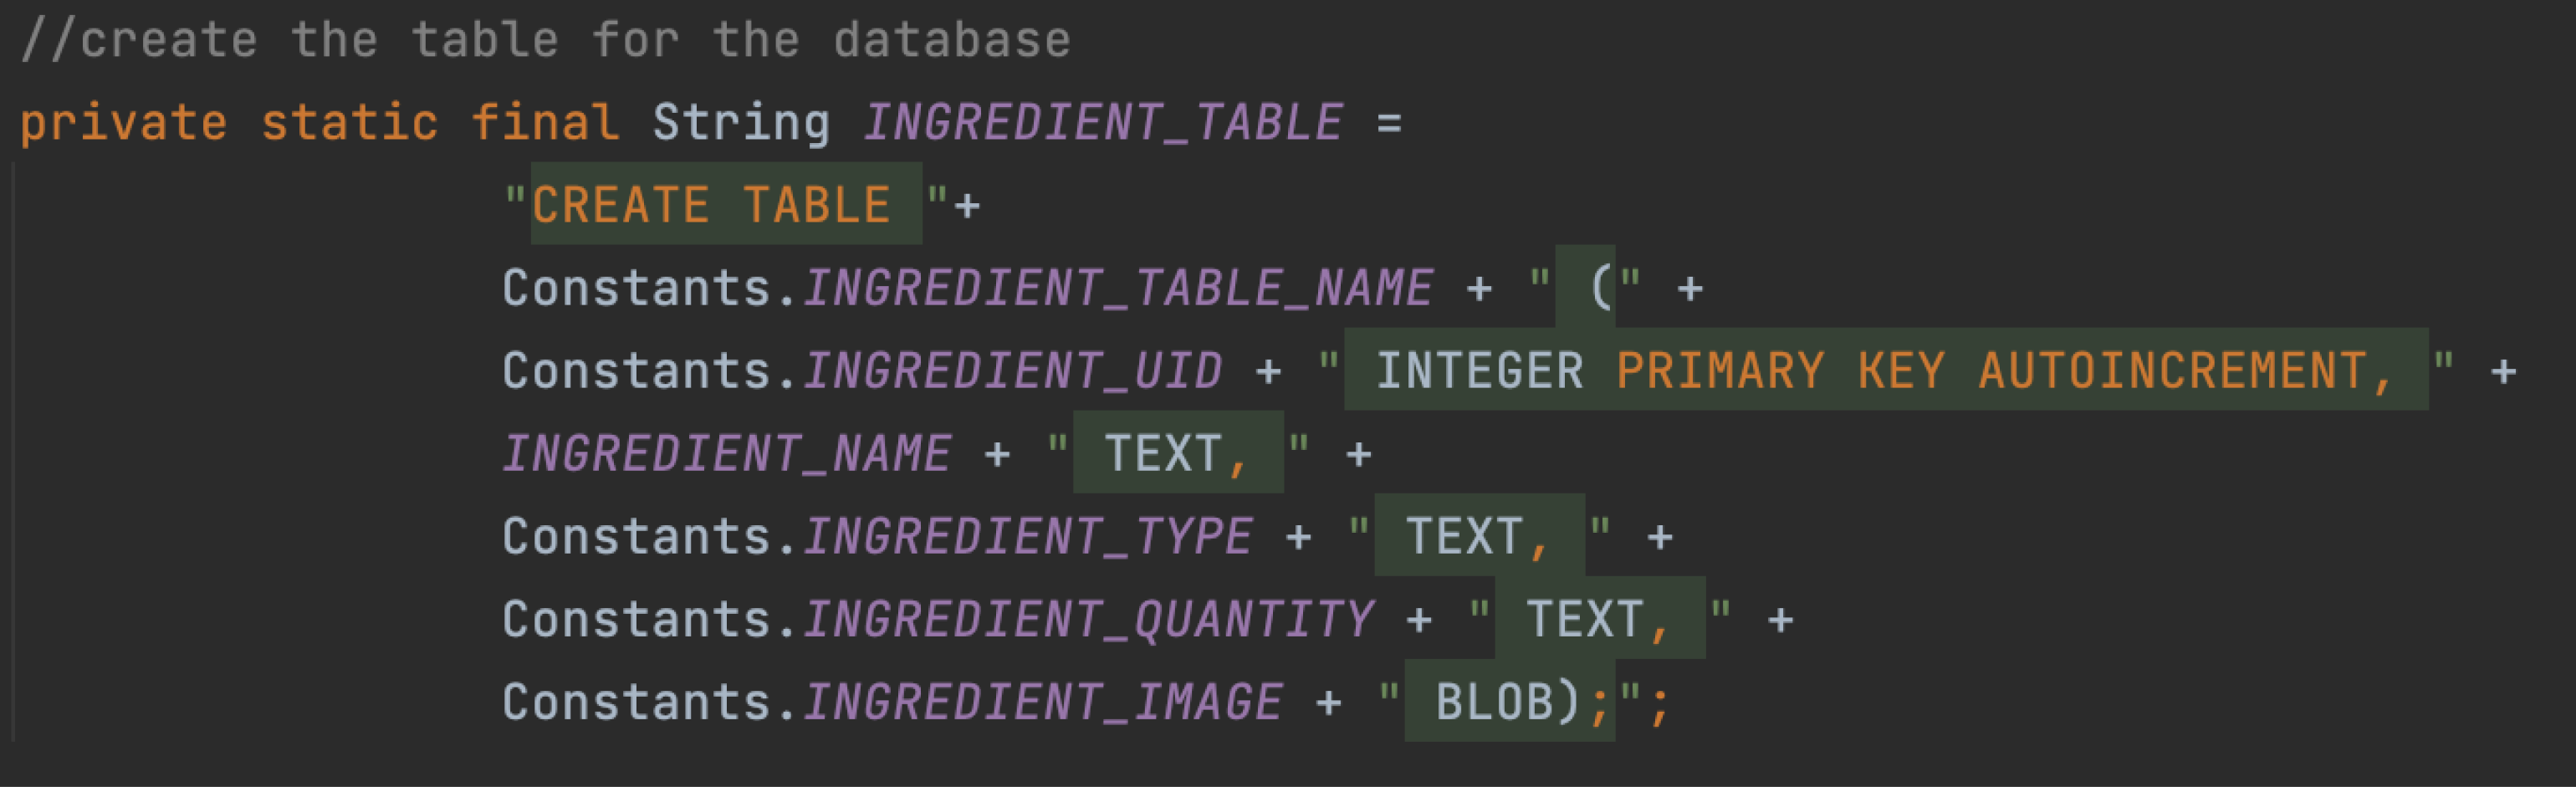Image resolution: width=2576 pixels, height=787 pixels.
Task: Place cursor in CREATE TABLE string
Action: [x=710, y=205]
